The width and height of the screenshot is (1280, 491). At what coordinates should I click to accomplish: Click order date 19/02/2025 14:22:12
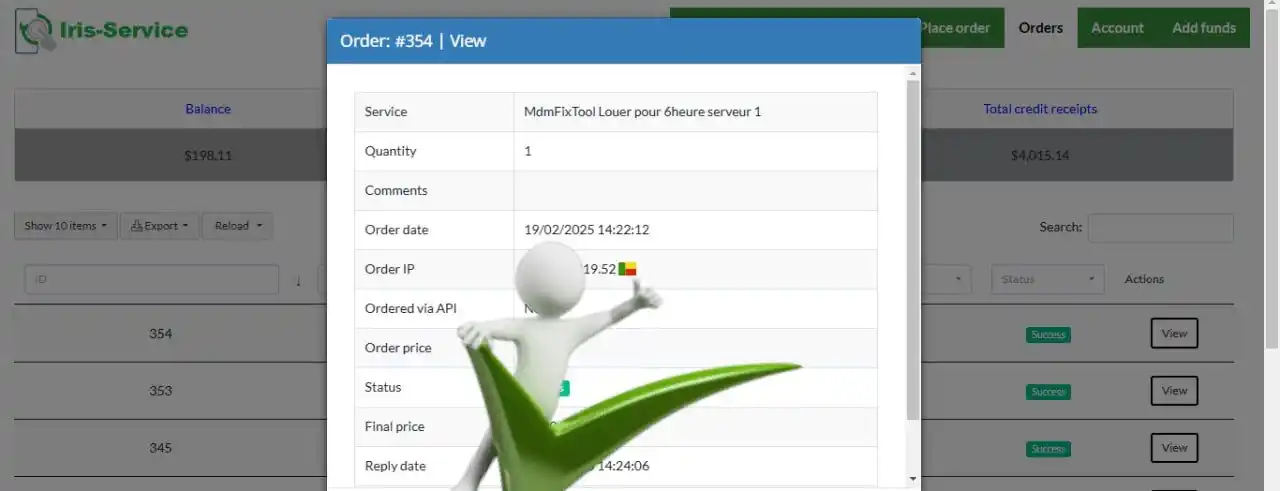[x=587, y=230]
